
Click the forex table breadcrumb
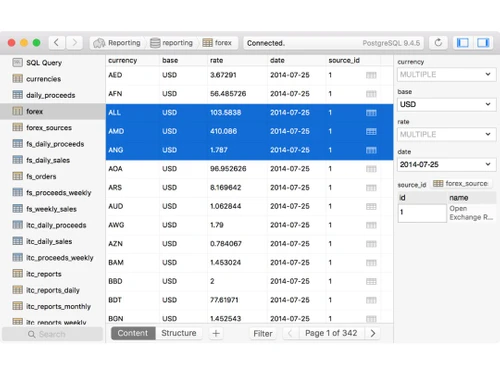pyautogui.click(x=217, y=43)
